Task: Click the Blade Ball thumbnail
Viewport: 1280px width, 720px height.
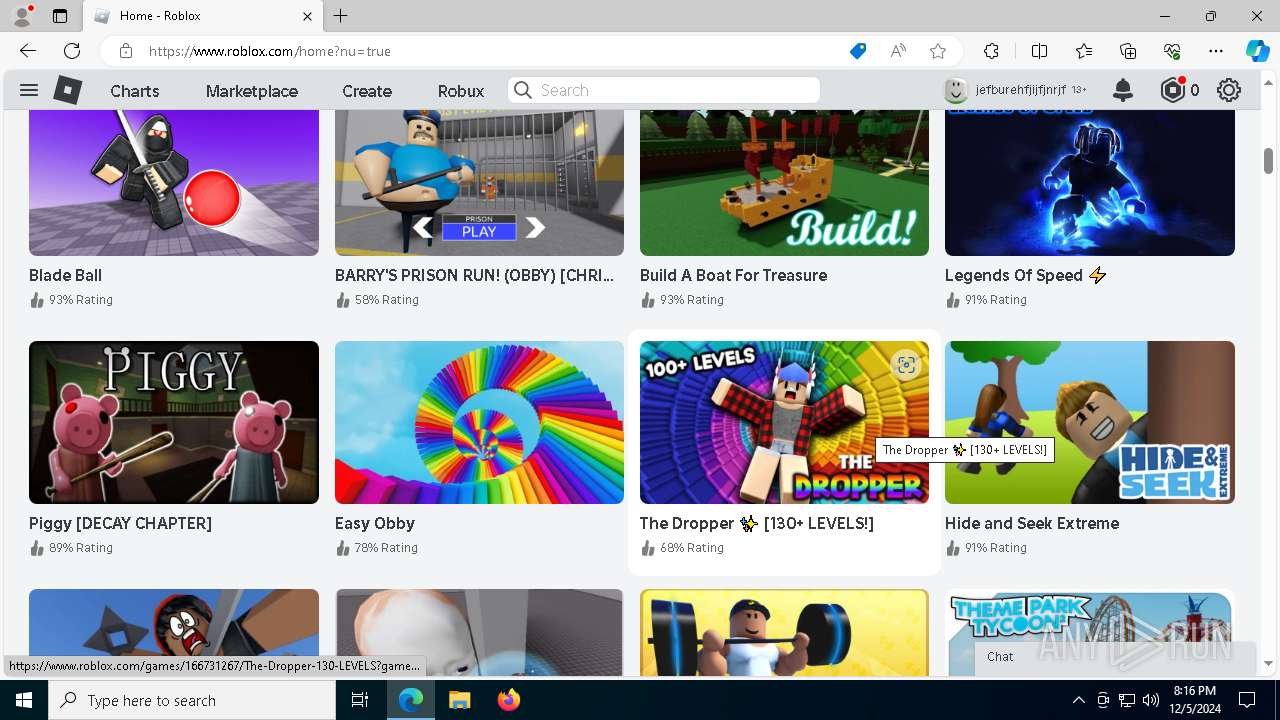Action: pos(174,183)
